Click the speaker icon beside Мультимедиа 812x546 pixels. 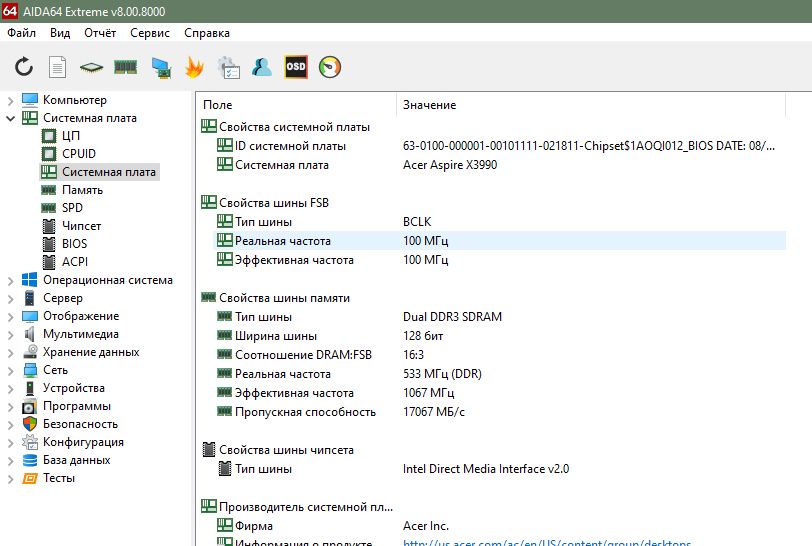coord(30,334)
